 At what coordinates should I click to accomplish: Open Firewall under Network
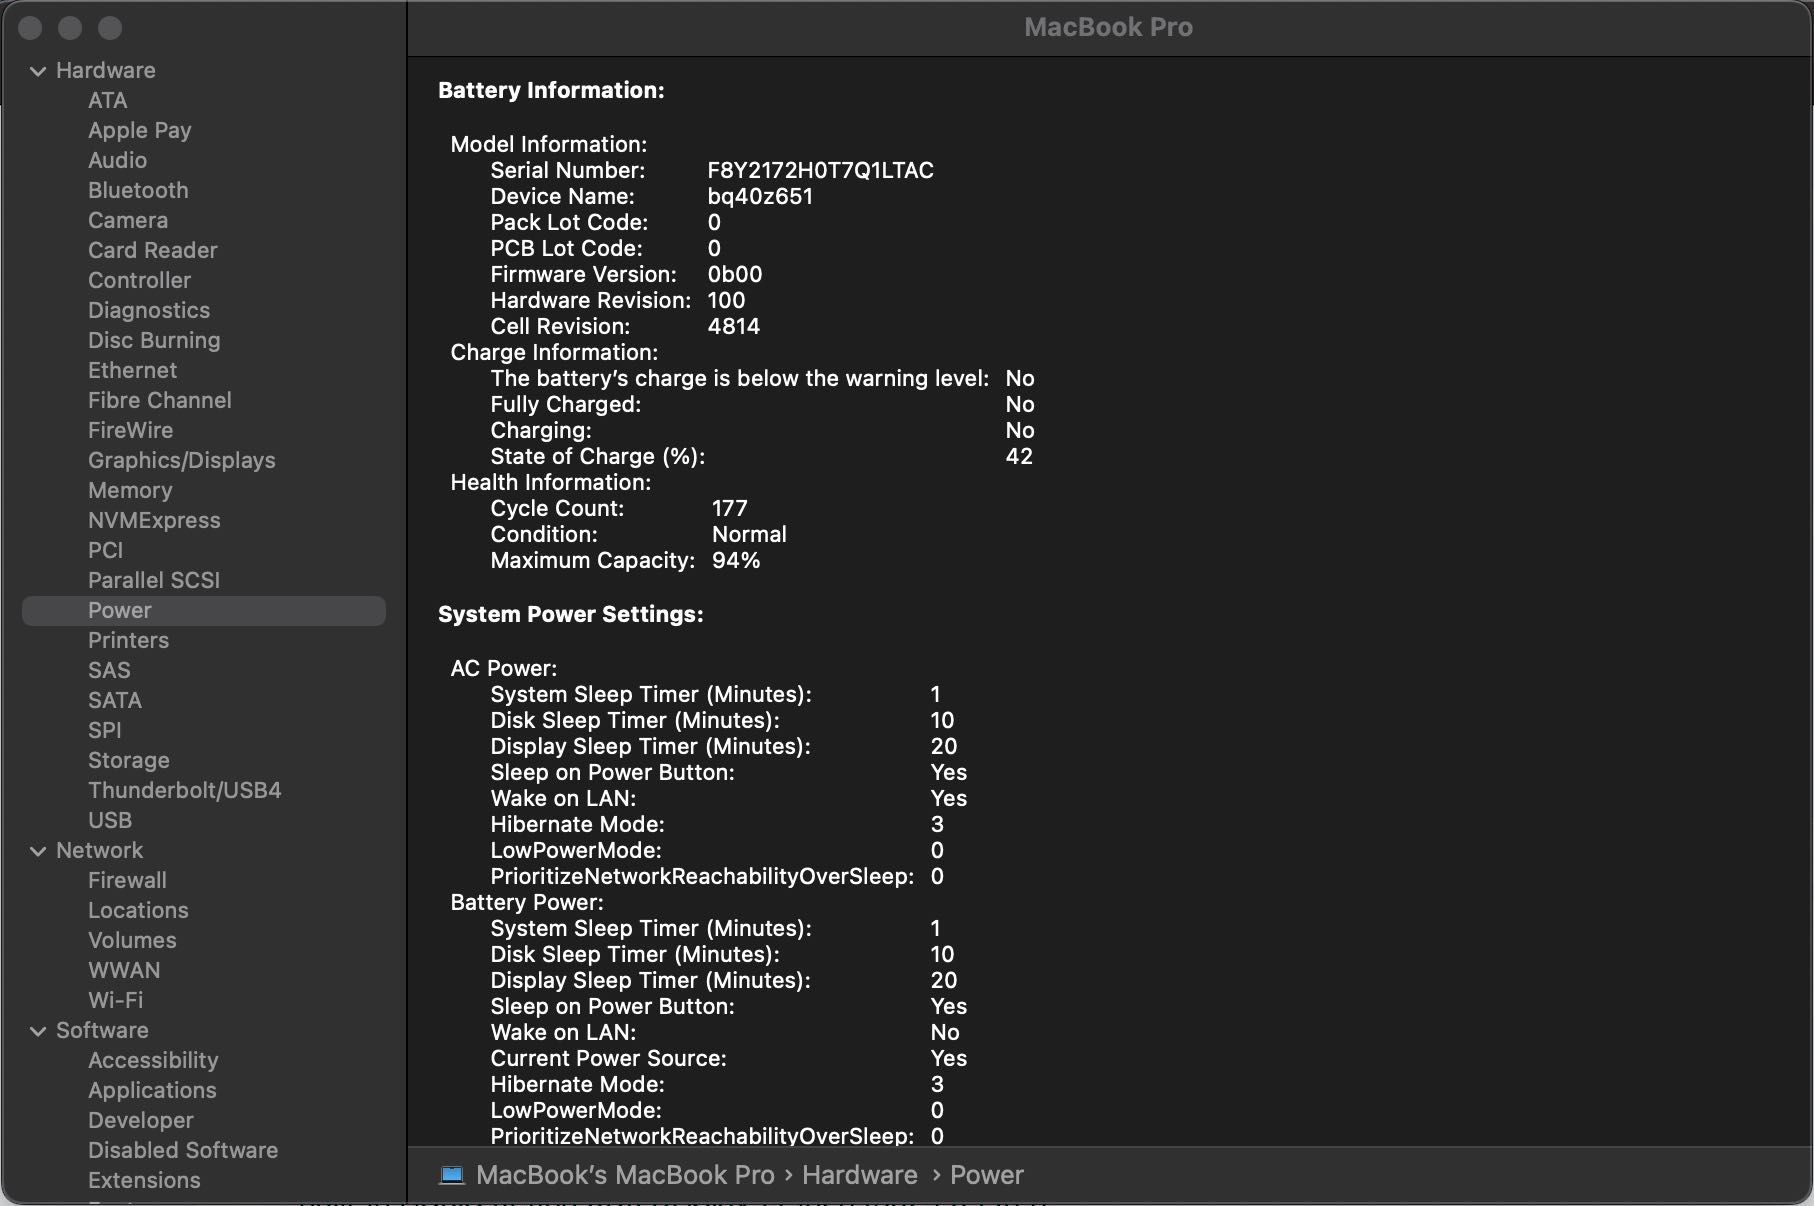[127, 881]
